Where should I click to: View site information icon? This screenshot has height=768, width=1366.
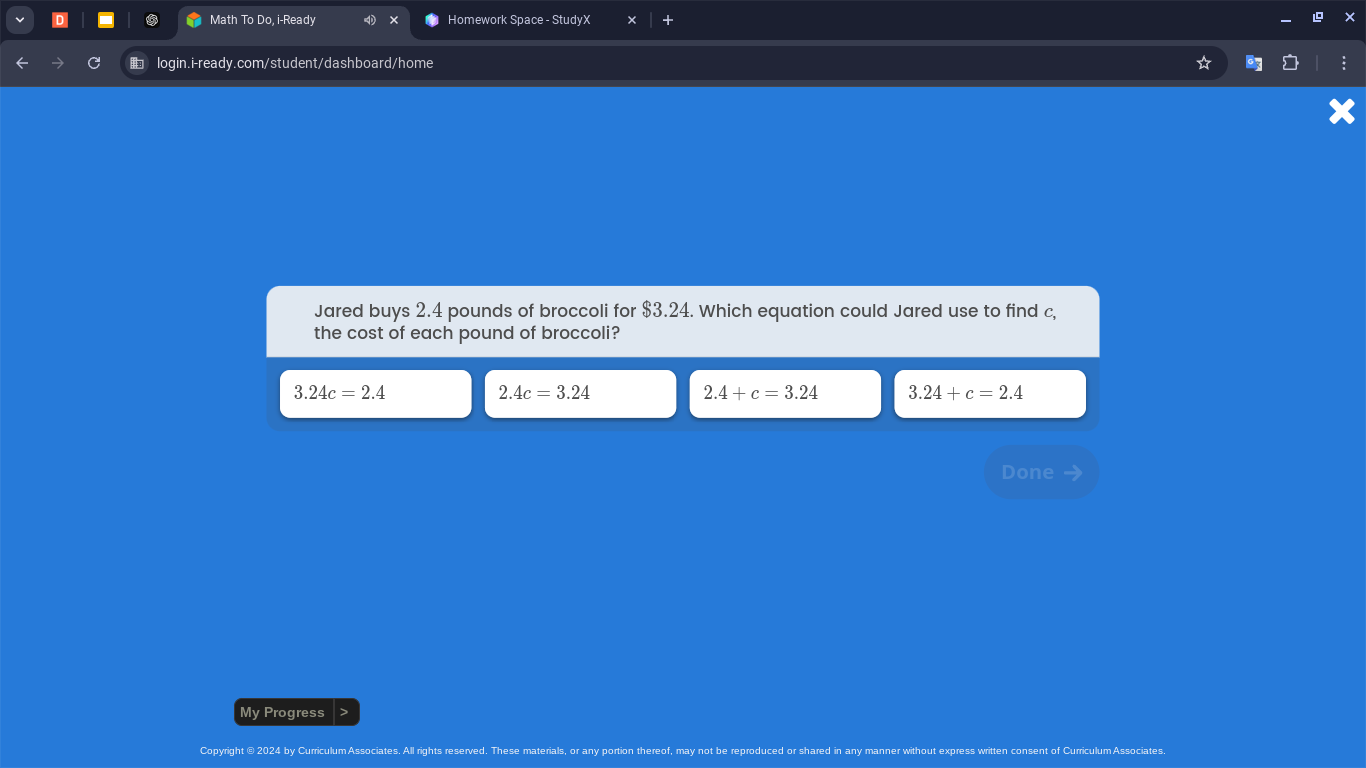[x=137, y=63]
